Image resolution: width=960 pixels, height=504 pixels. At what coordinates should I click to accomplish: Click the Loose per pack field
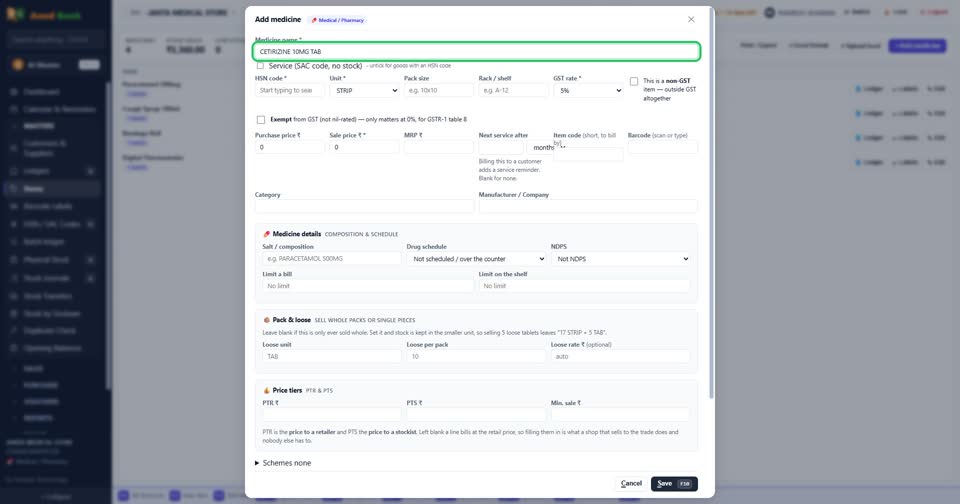[476, 356]
